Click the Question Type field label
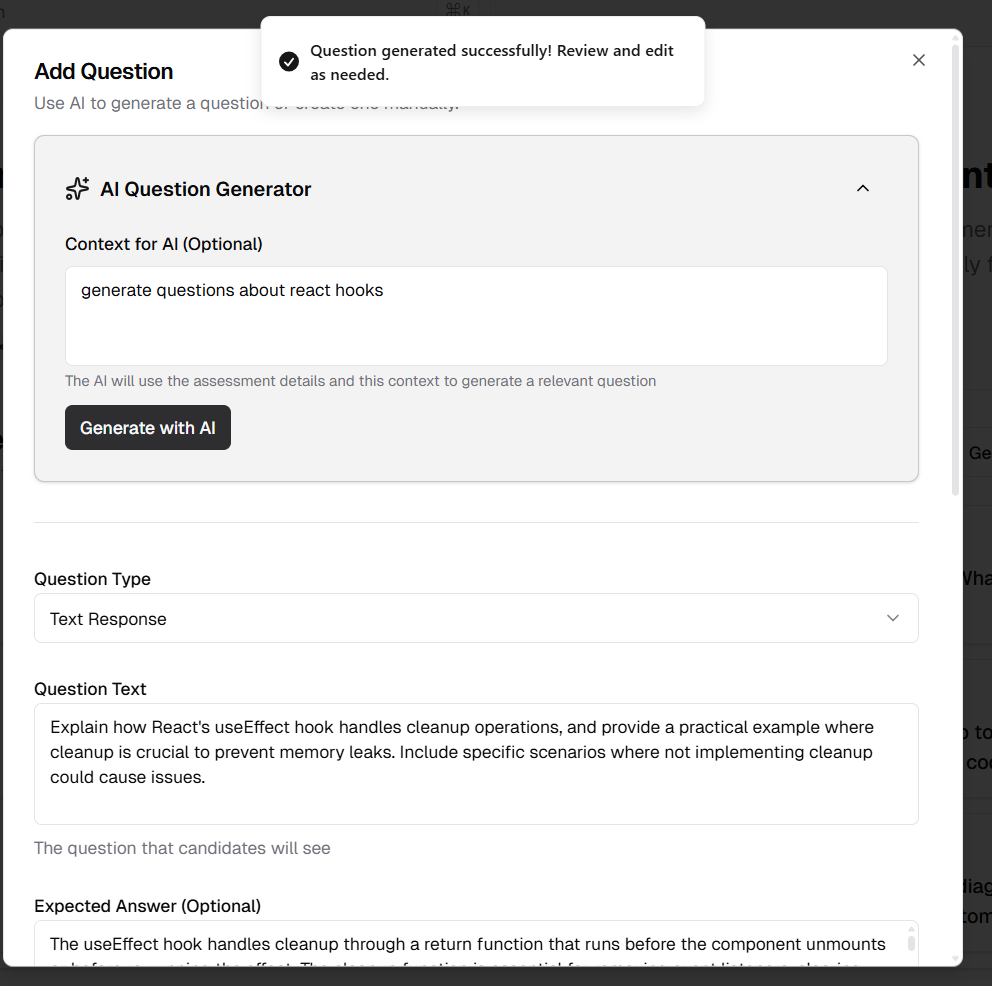This screenshot has height=986, width=992. (x=92, y=579)
